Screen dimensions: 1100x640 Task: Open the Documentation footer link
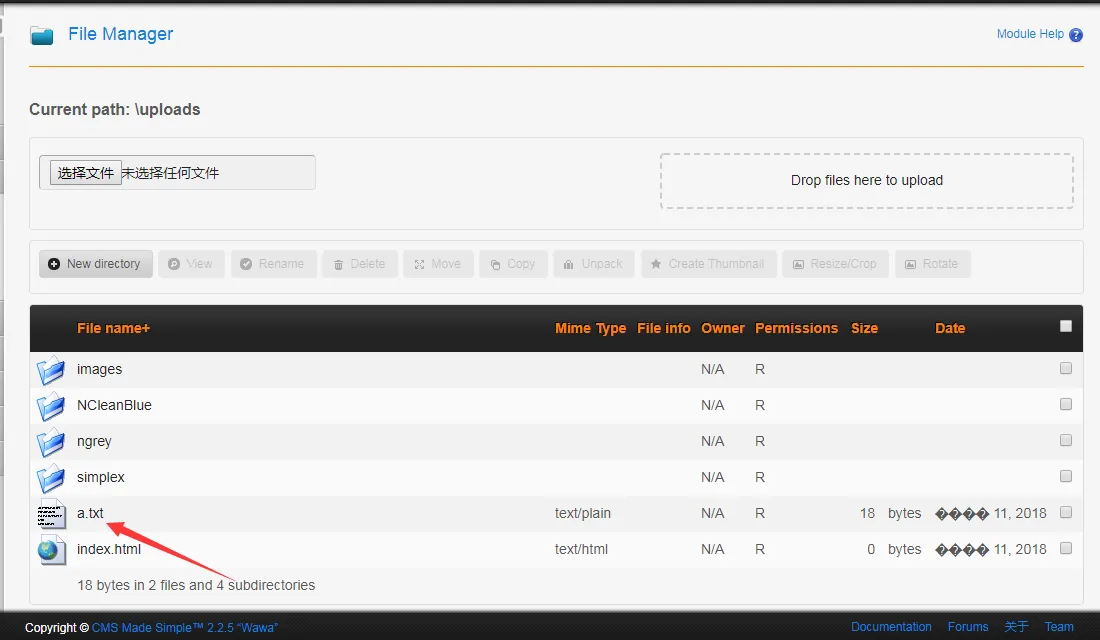891,627
